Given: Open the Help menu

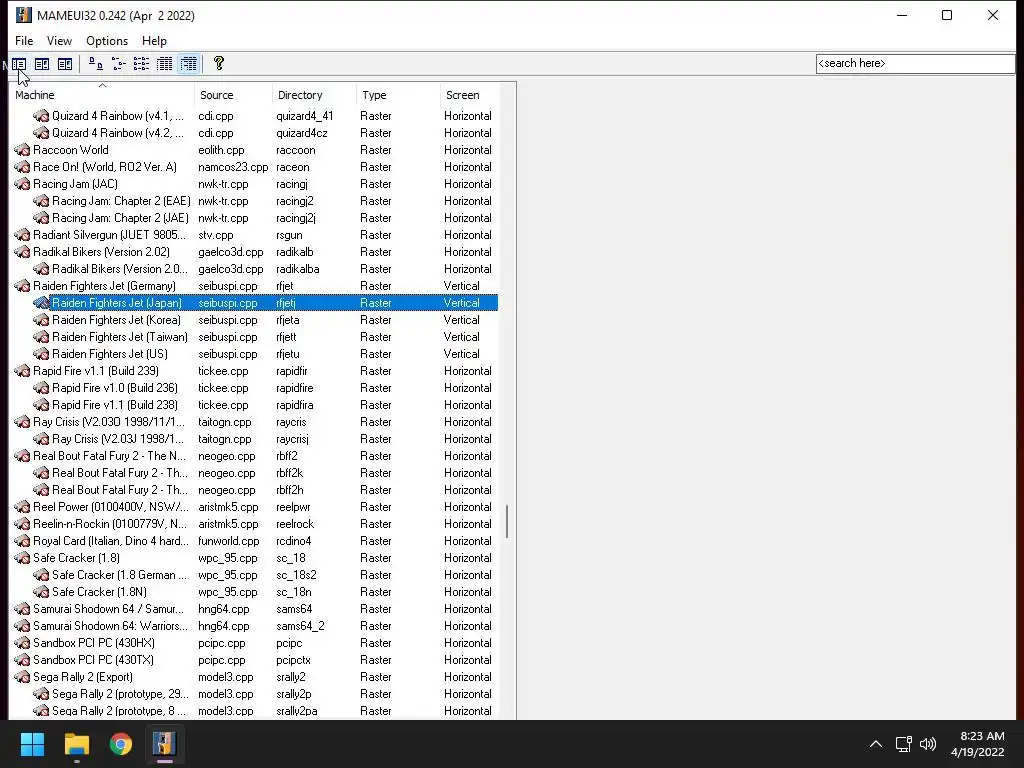Looking at the screenshot, I should pyautogui.click(x=154, y=40).
